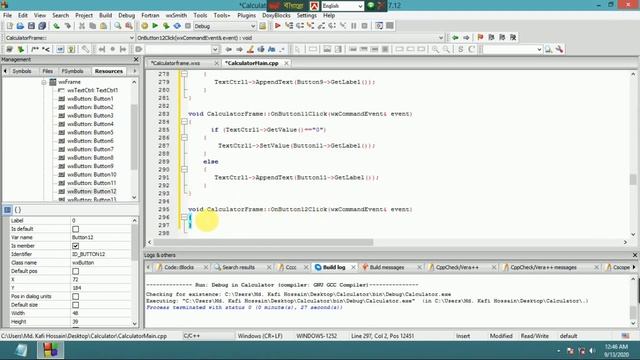Open Code::Blocks from the Windows taskbar
This screenshot has width=640, height=360.
click(50, 350)
